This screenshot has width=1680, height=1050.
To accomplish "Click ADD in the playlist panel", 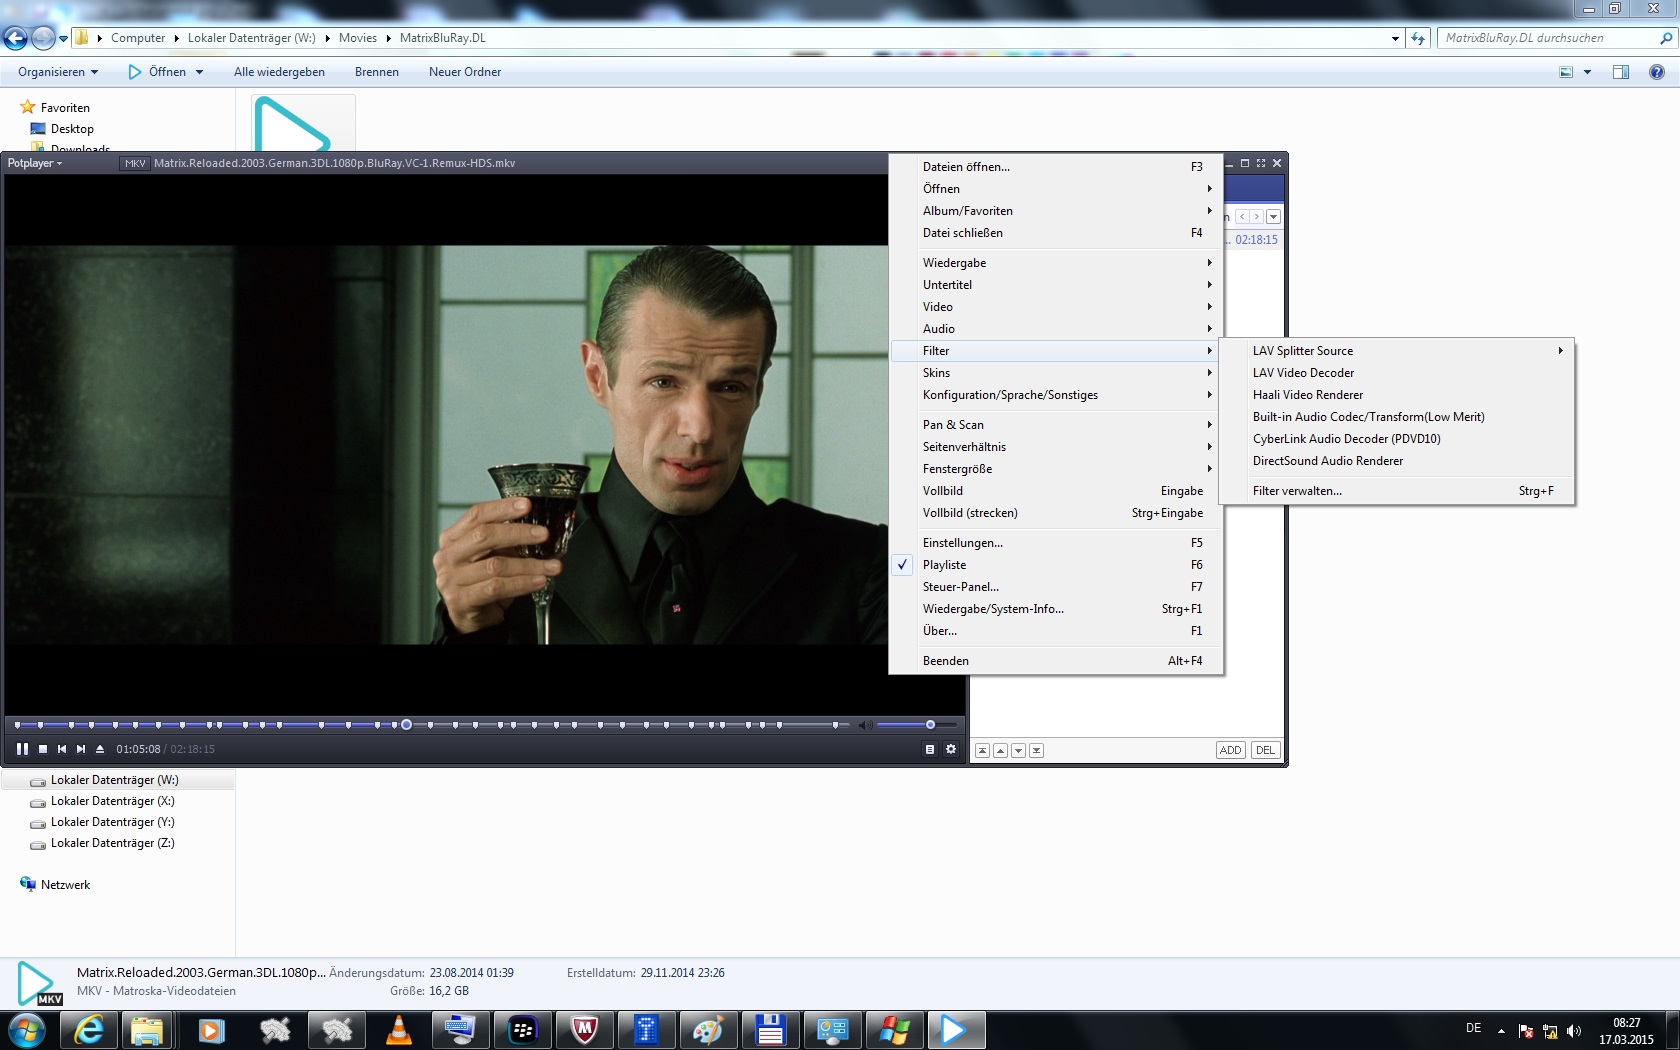I will tap(1231, 750).
